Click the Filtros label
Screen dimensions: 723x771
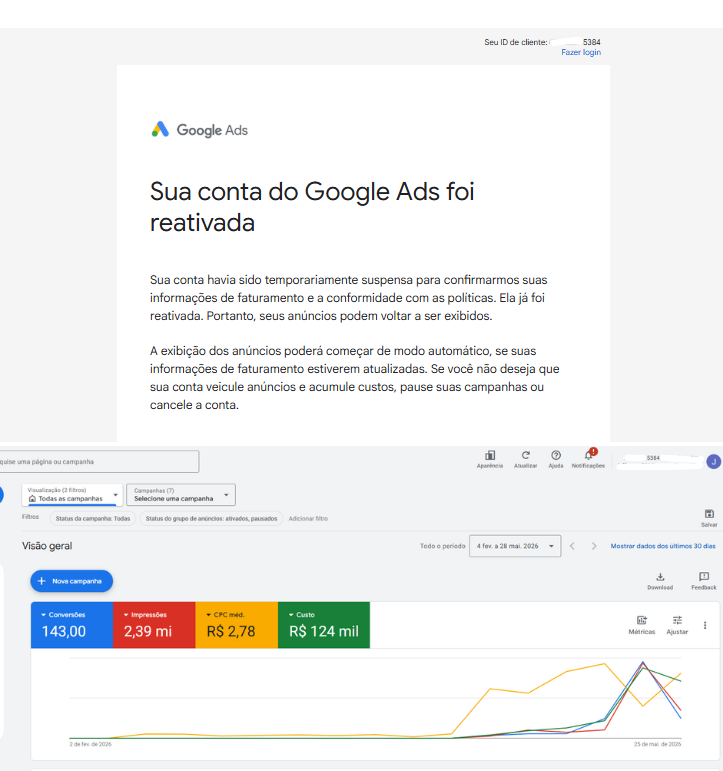[x=30, y=517]
